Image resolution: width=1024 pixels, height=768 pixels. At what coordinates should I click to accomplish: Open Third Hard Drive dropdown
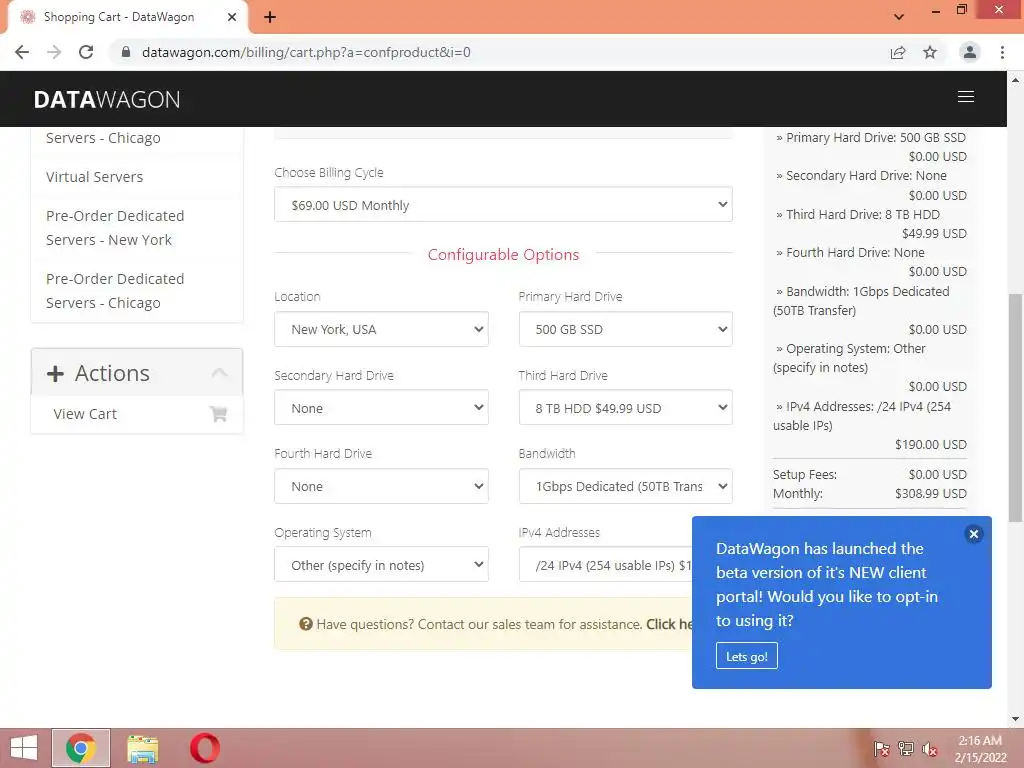pos(625,408)
